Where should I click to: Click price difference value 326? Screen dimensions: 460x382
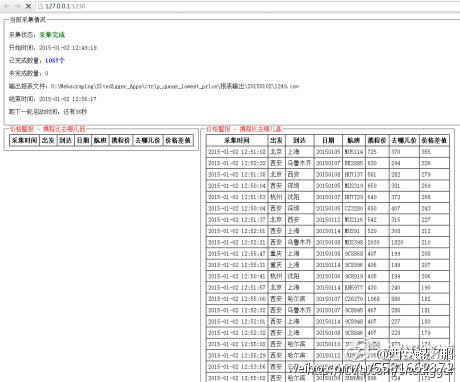[434, 163]
